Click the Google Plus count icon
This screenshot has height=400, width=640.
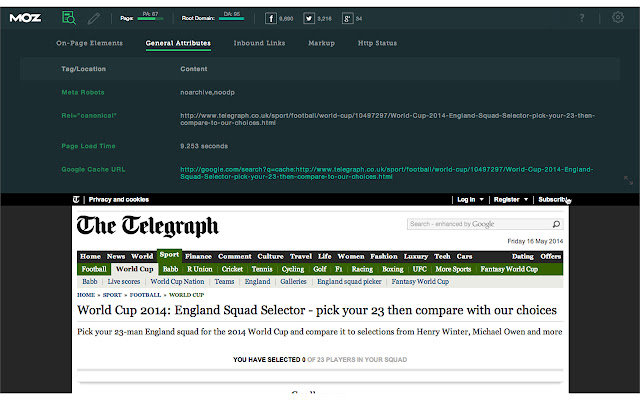(346, 18)
